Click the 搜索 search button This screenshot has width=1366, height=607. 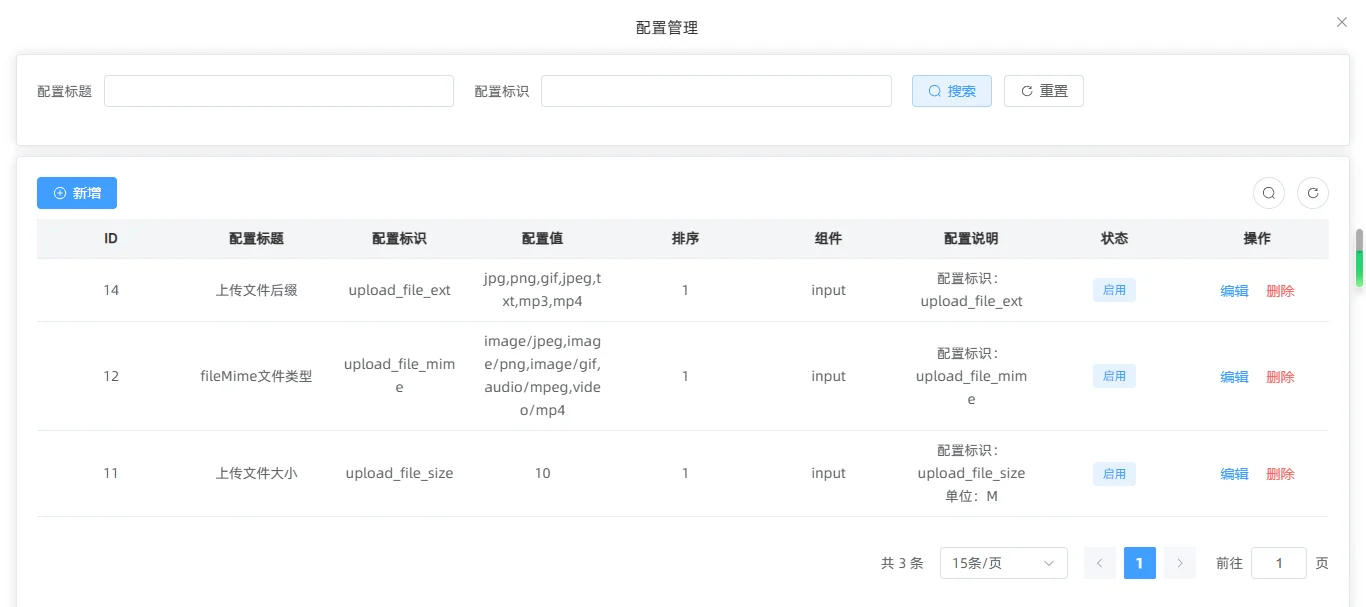coord(951,90)
